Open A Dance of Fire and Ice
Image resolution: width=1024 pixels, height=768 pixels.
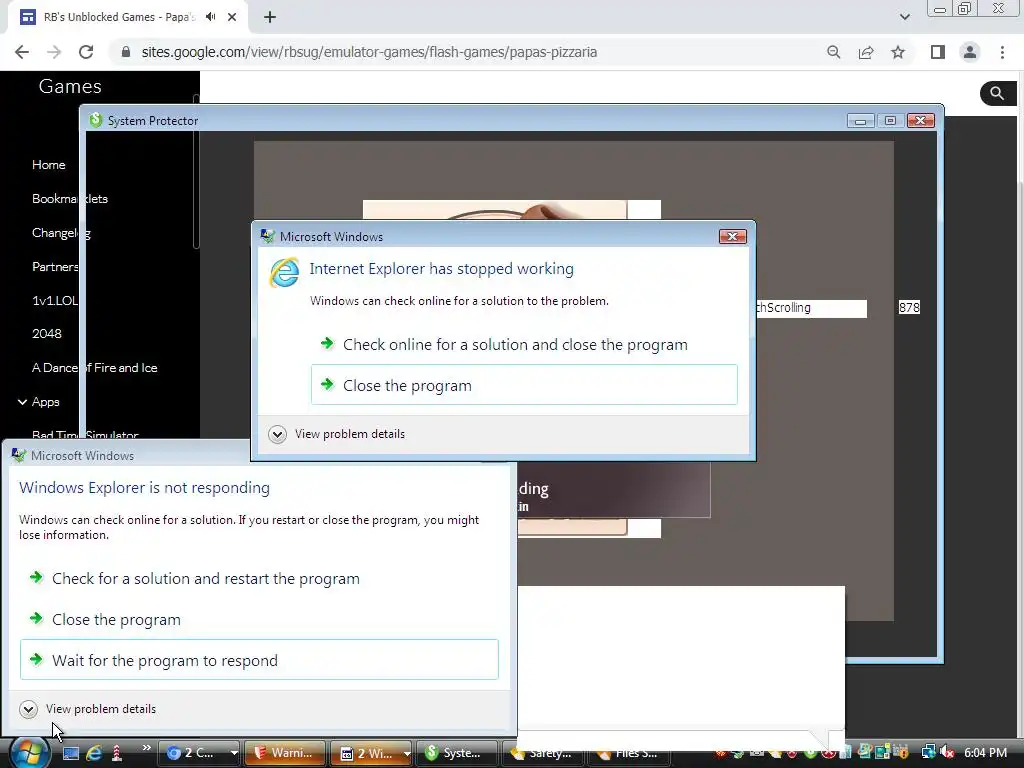pos(95,368)
